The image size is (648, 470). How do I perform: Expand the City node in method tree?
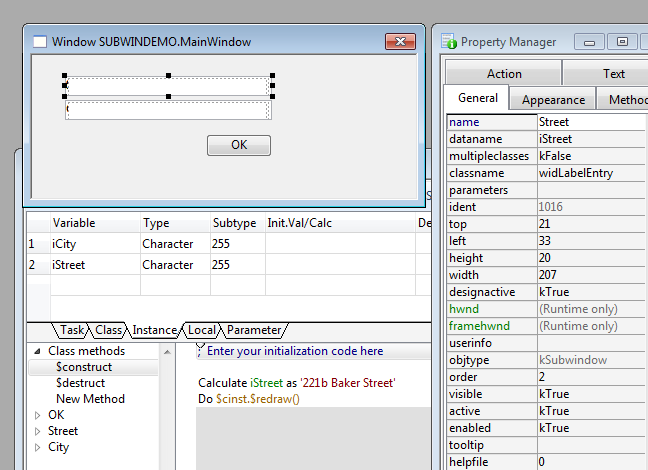(x=38, y=447)
